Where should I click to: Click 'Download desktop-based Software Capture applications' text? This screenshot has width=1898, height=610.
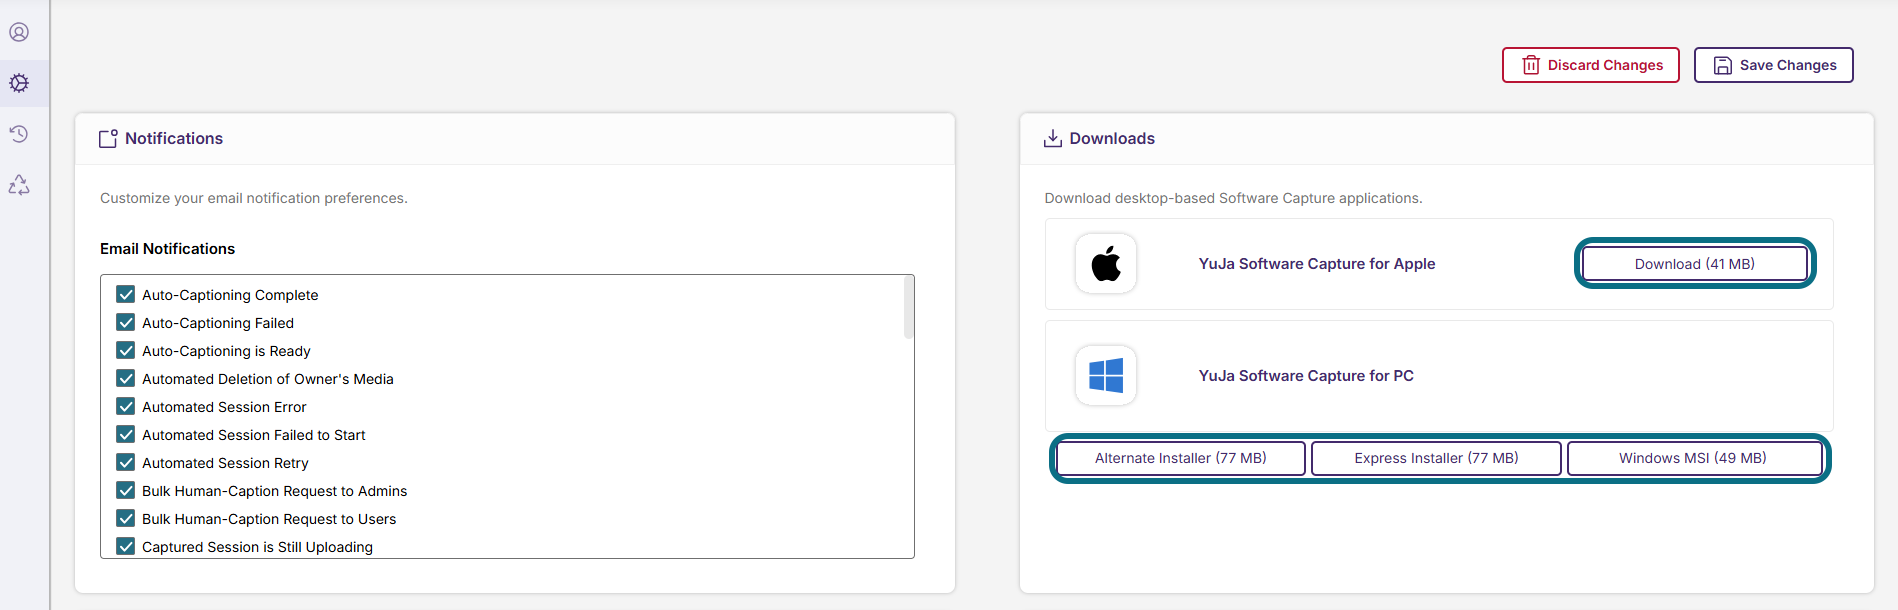(1233, 198)
